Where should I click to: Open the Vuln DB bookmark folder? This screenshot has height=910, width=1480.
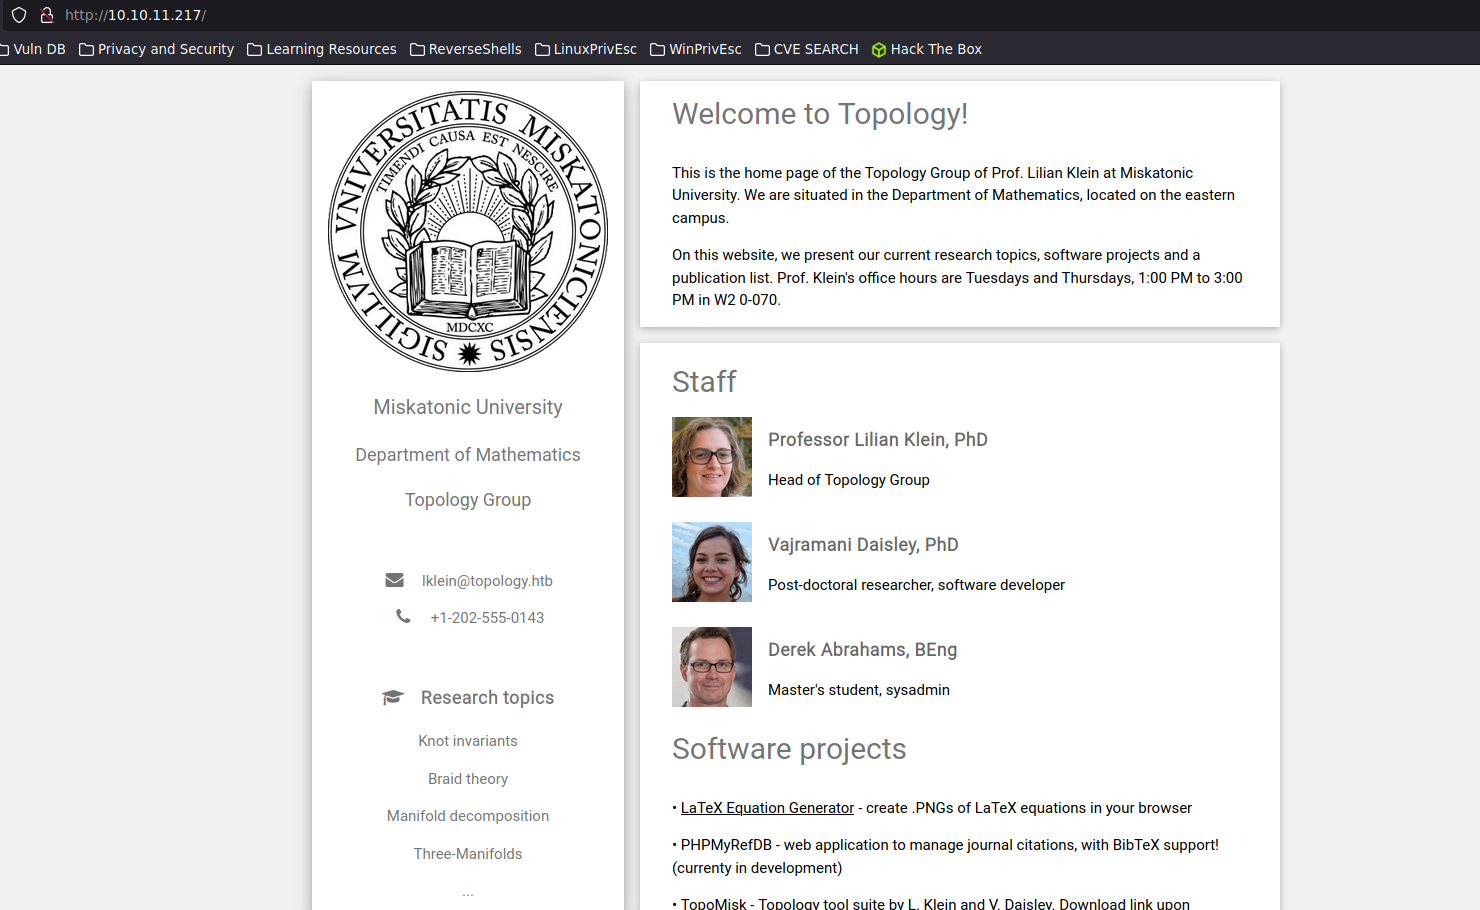coord(32,49)
